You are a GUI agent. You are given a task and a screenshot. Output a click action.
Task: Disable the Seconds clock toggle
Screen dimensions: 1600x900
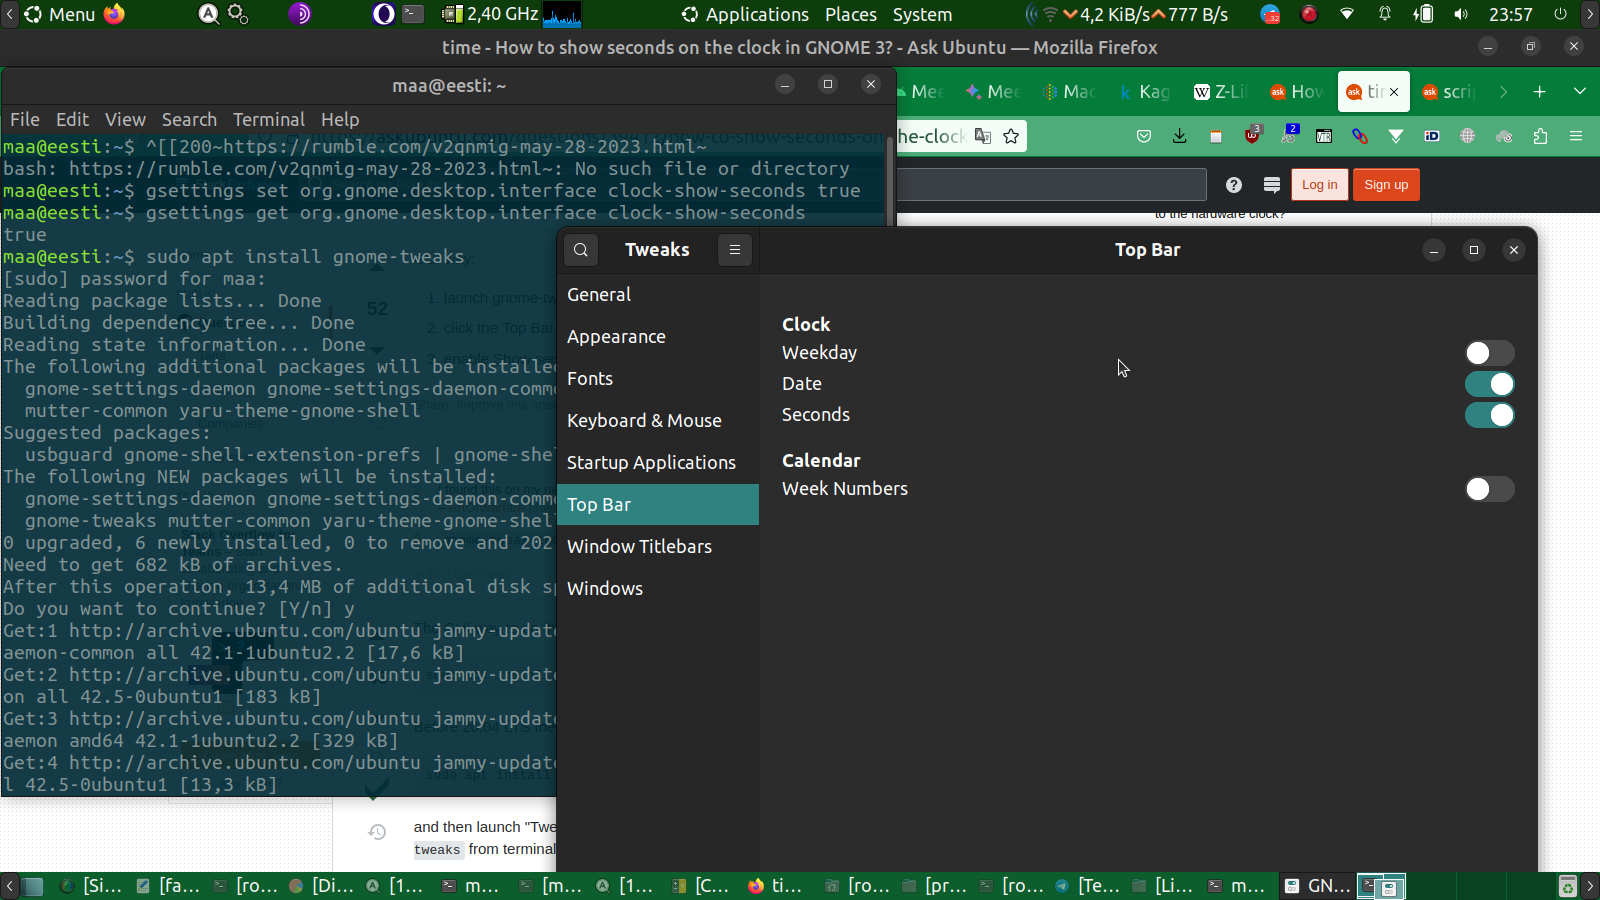[1489, 415]
